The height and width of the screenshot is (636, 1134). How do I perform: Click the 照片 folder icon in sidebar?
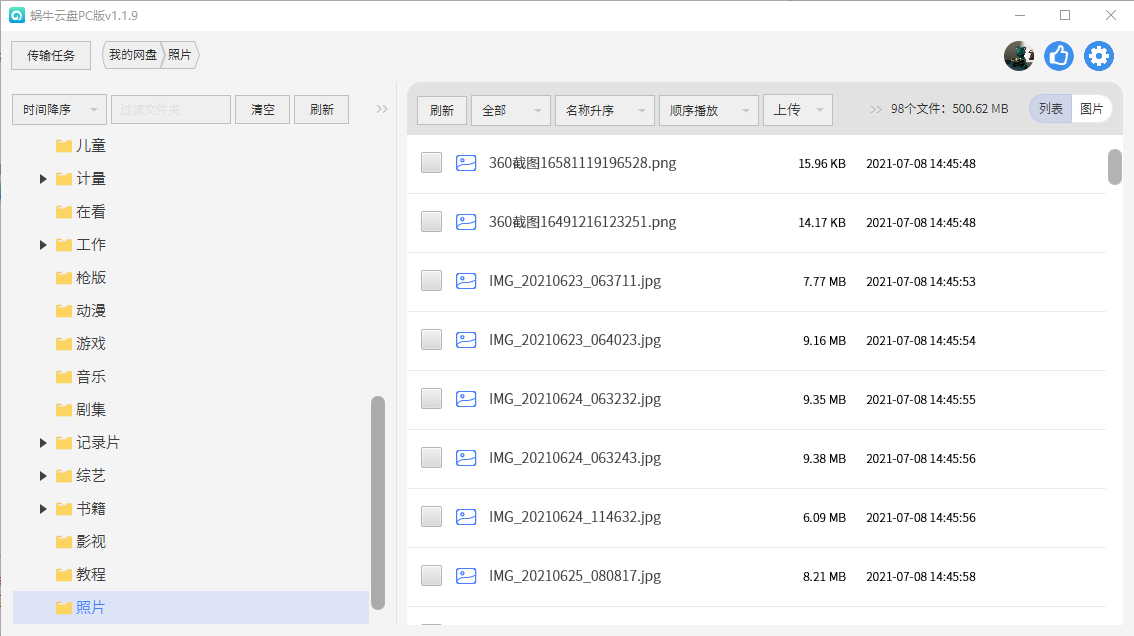click(62, 607)
